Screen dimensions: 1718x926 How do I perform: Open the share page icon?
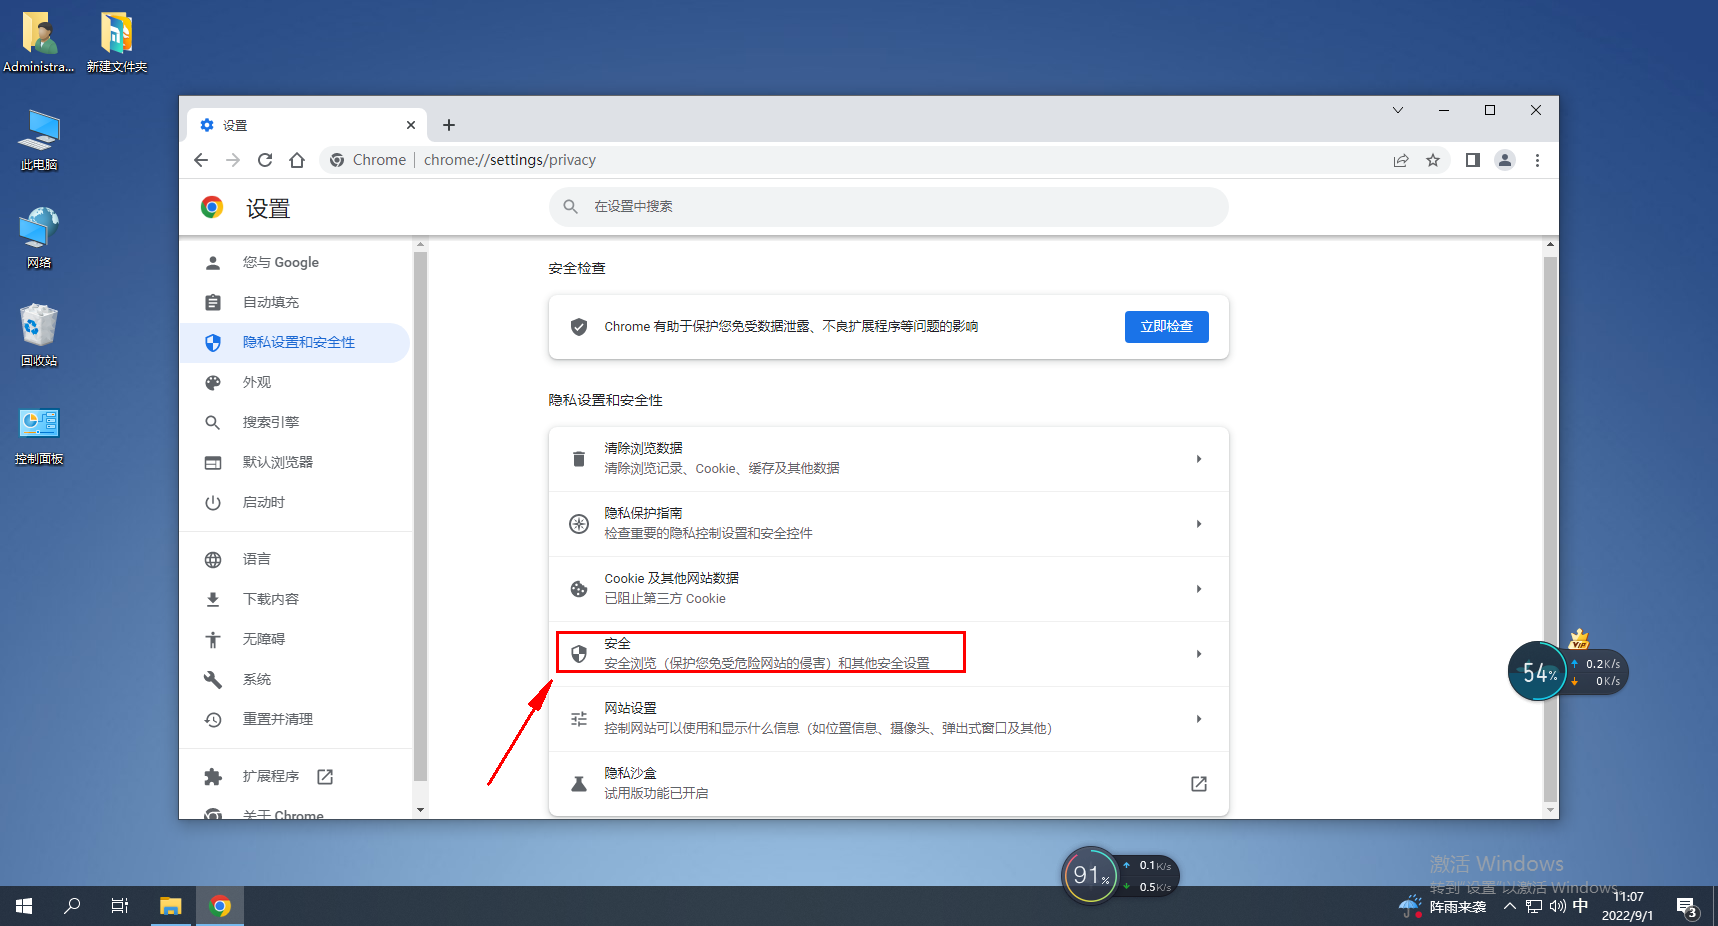tap(1401, 160)
